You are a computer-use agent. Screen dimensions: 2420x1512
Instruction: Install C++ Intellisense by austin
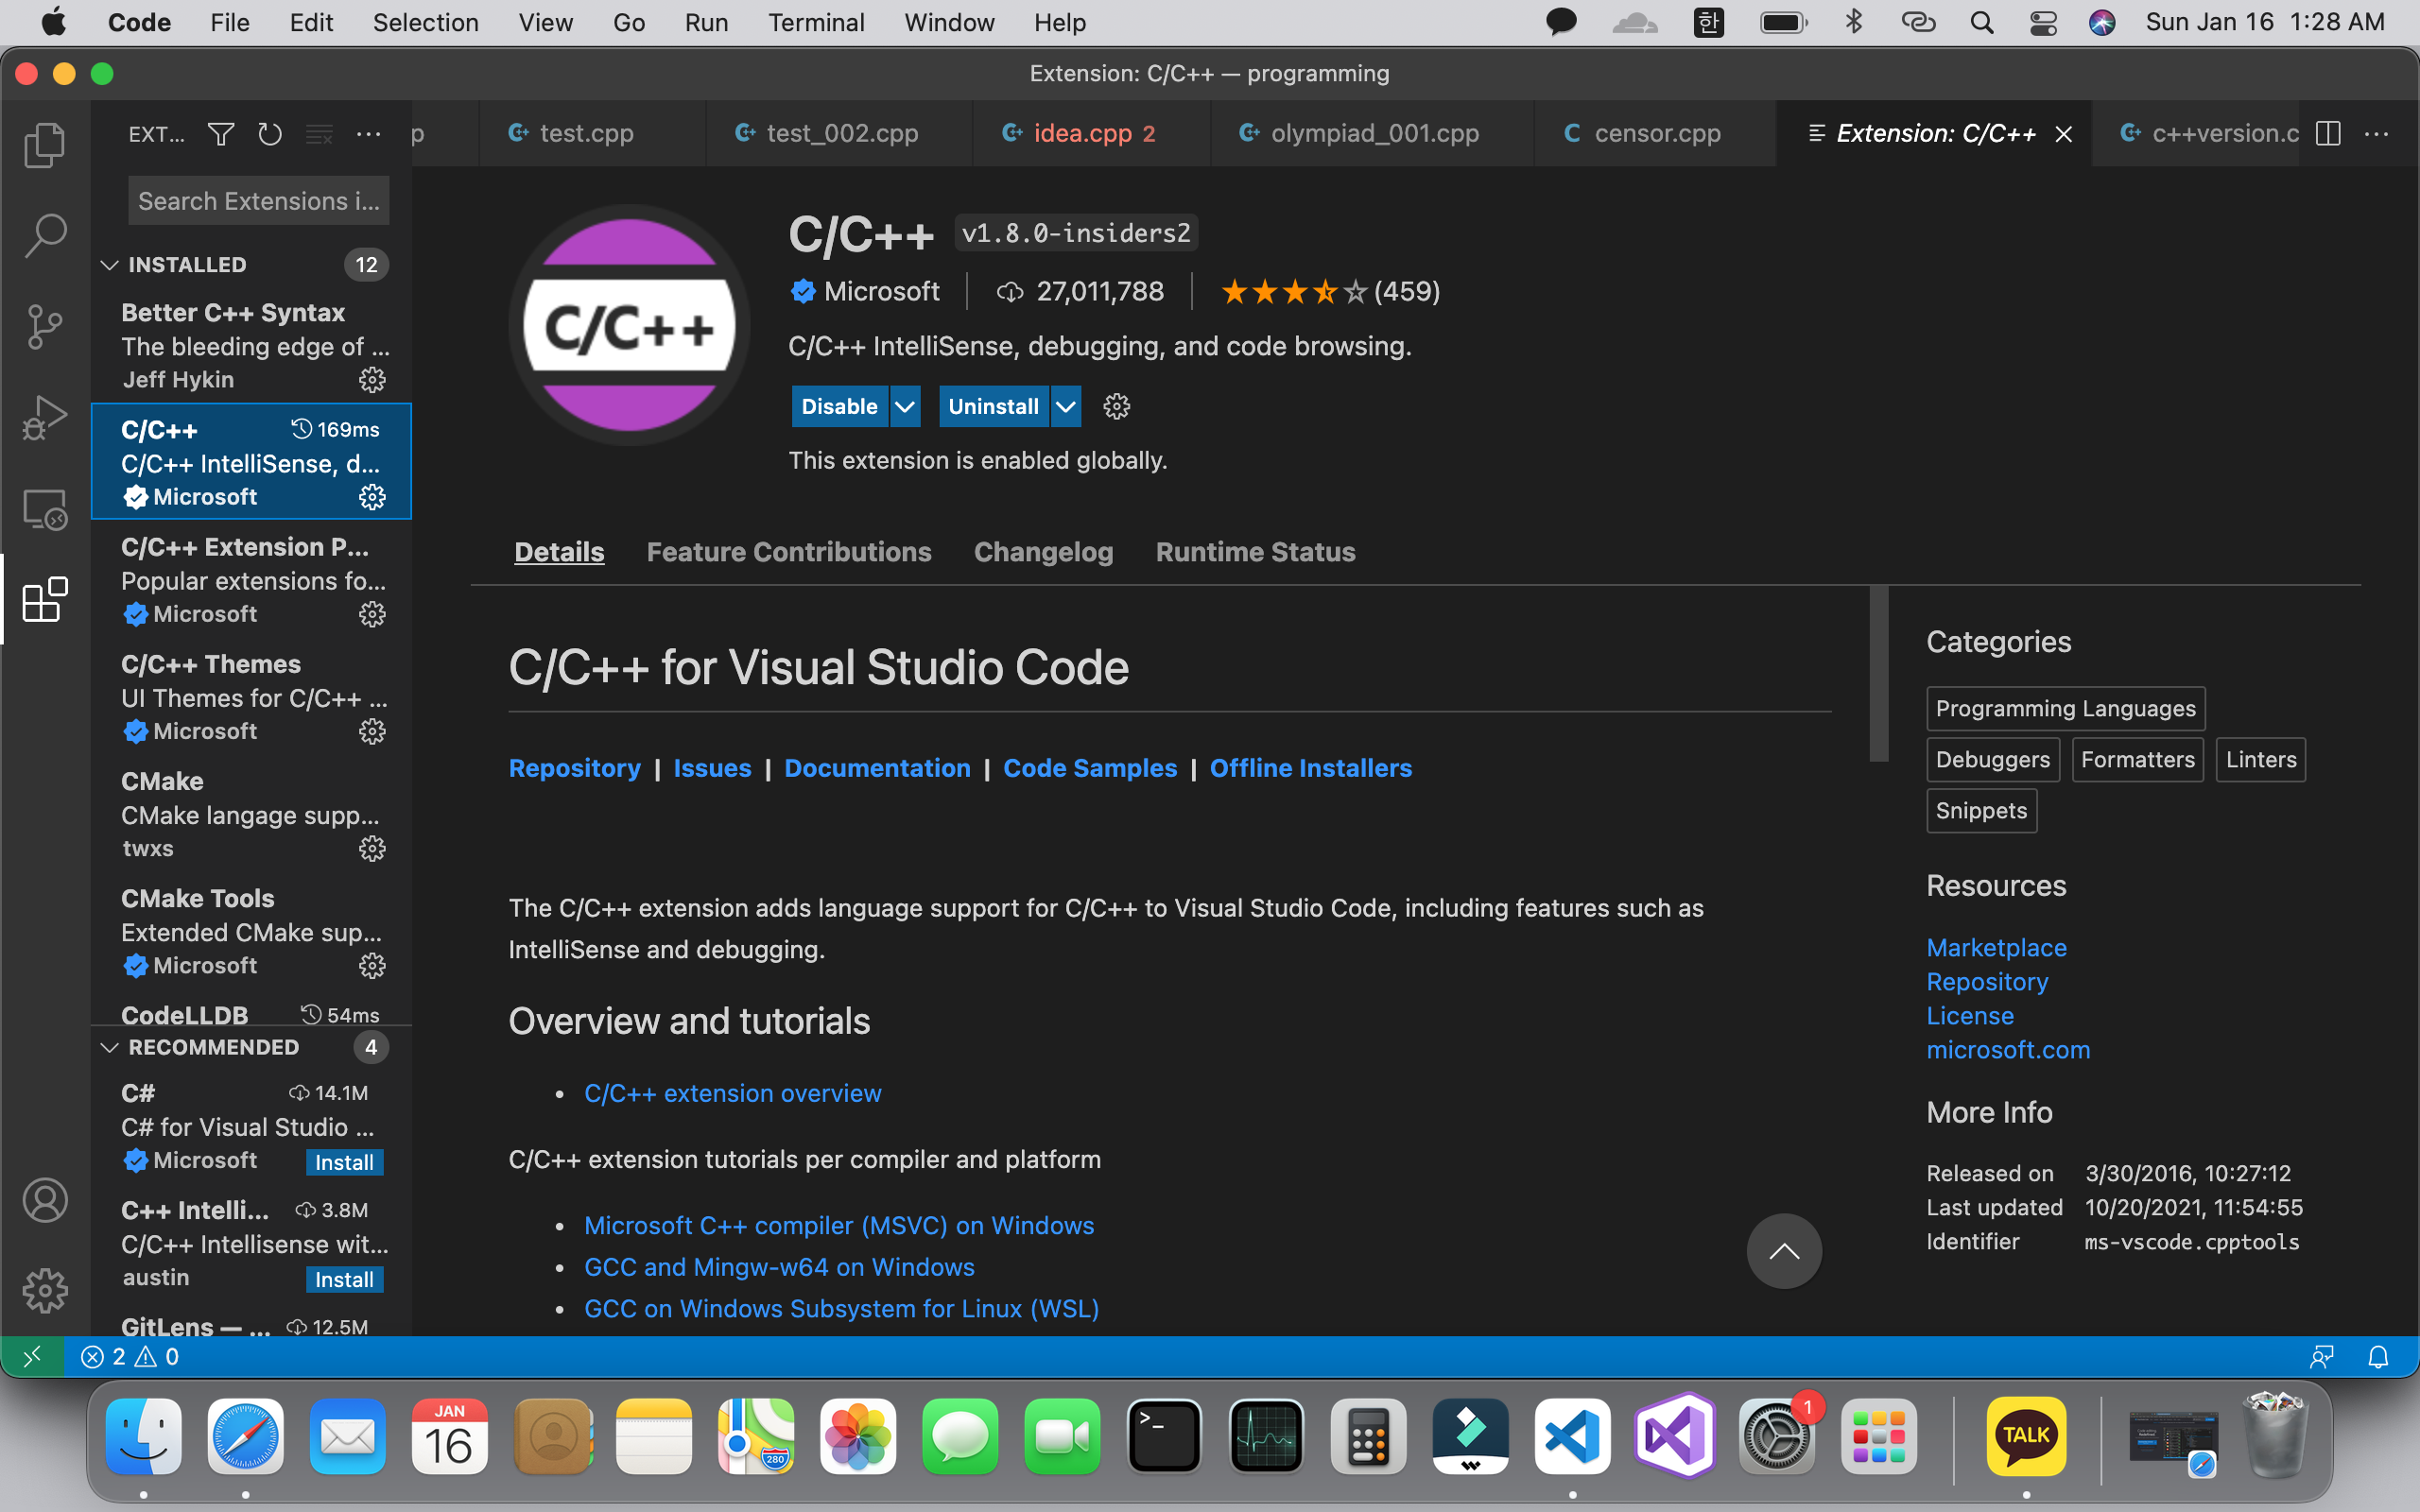344,1279
